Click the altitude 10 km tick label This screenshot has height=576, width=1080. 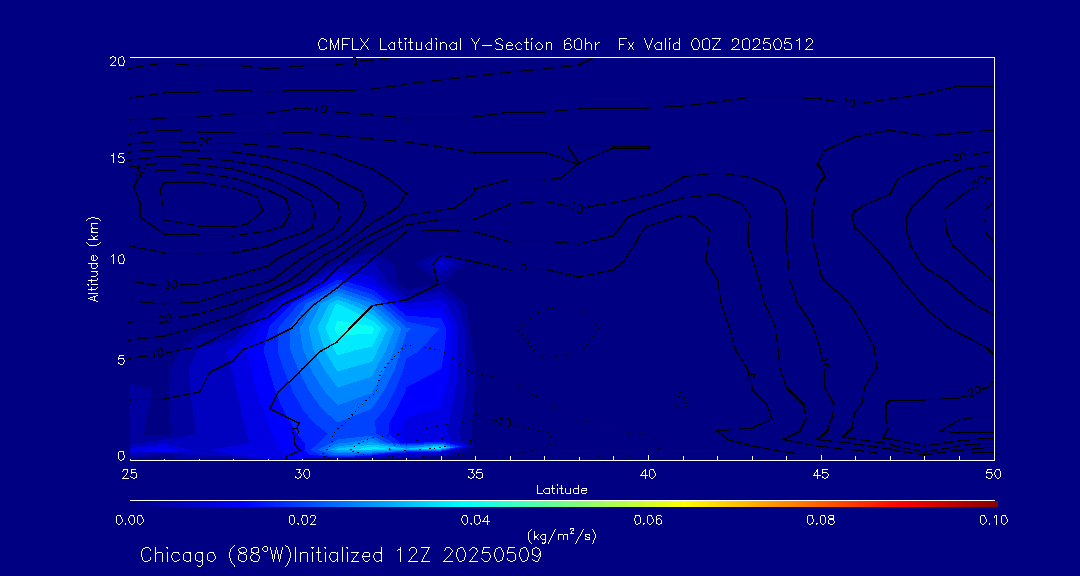(115, 259)
